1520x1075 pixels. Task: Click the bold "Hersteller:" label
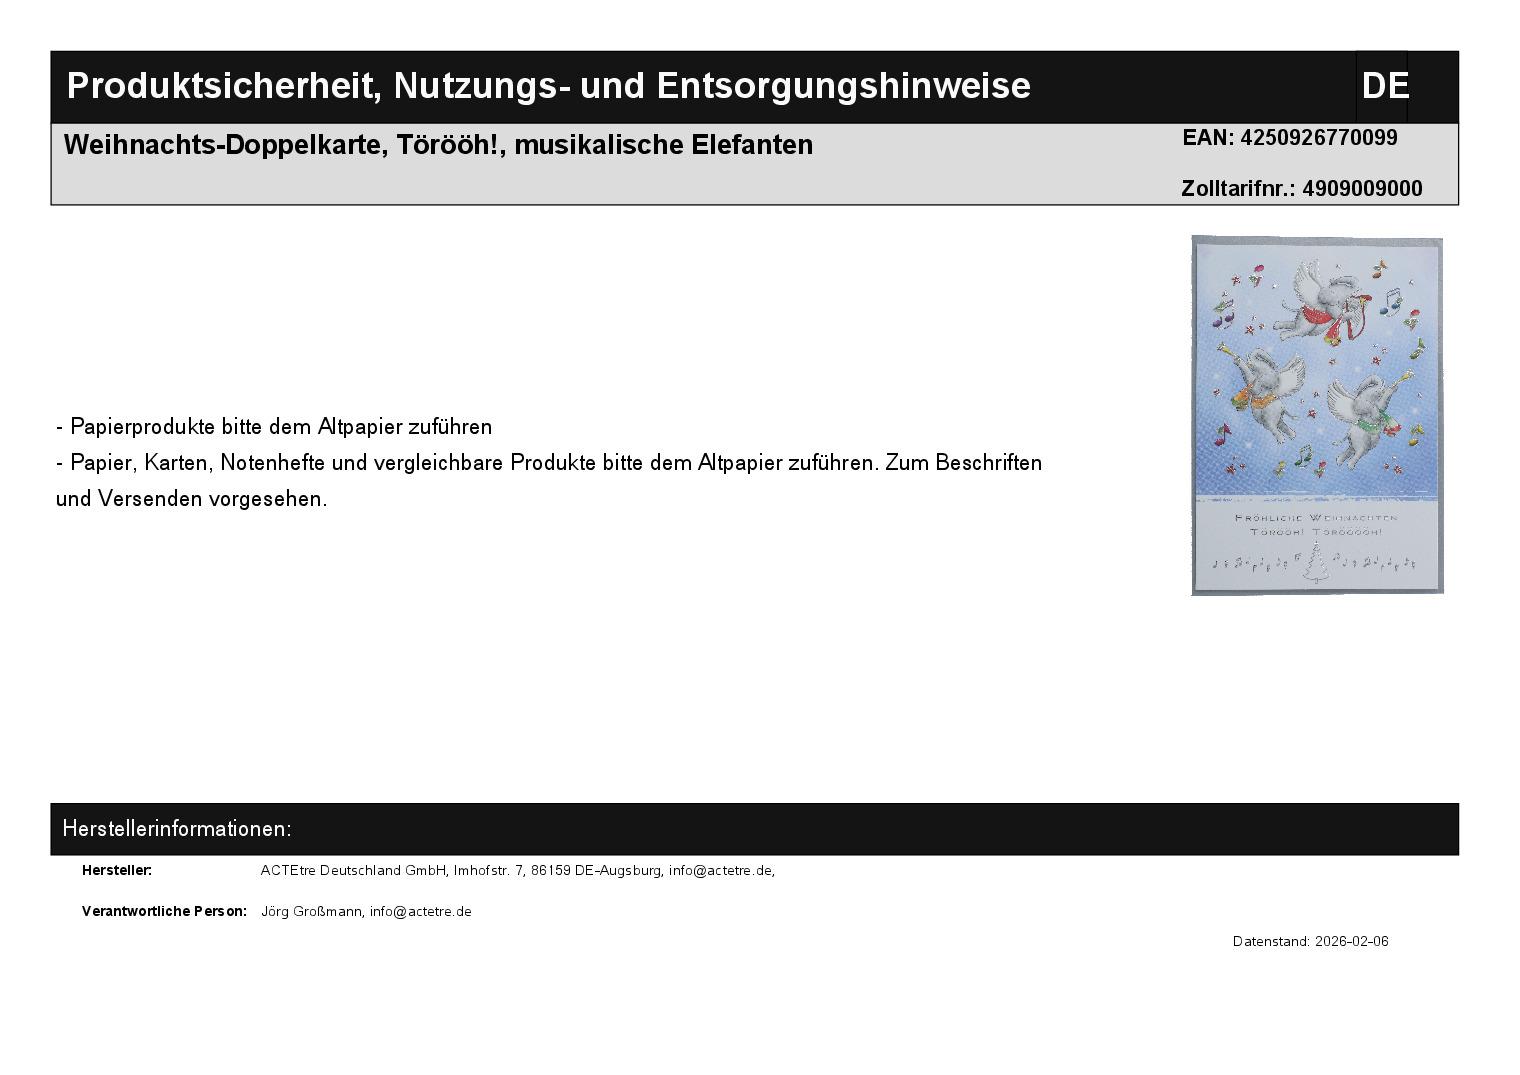click(117, 871)
